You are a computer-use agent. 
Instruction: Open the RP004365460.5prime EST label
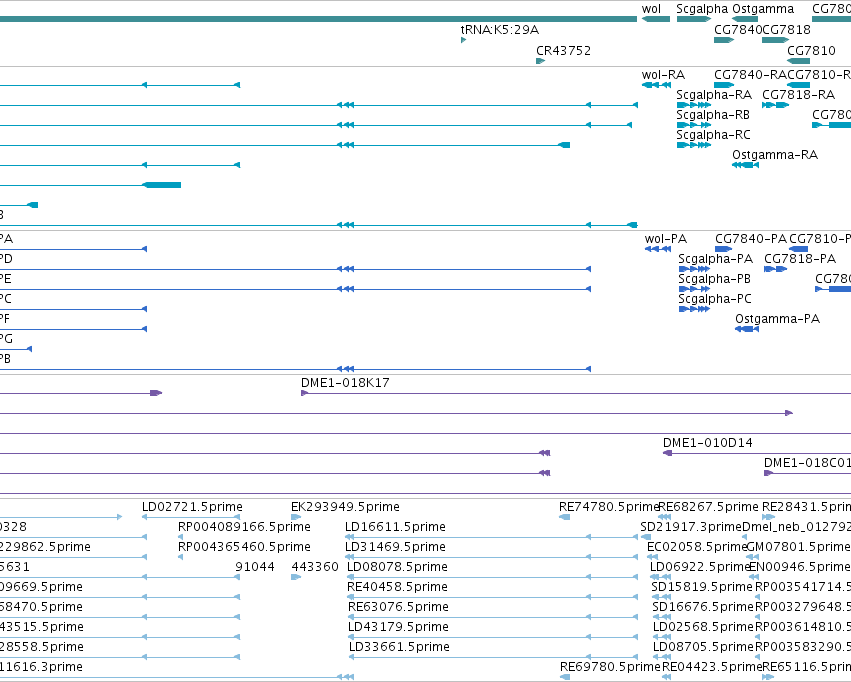coord(244,547)
